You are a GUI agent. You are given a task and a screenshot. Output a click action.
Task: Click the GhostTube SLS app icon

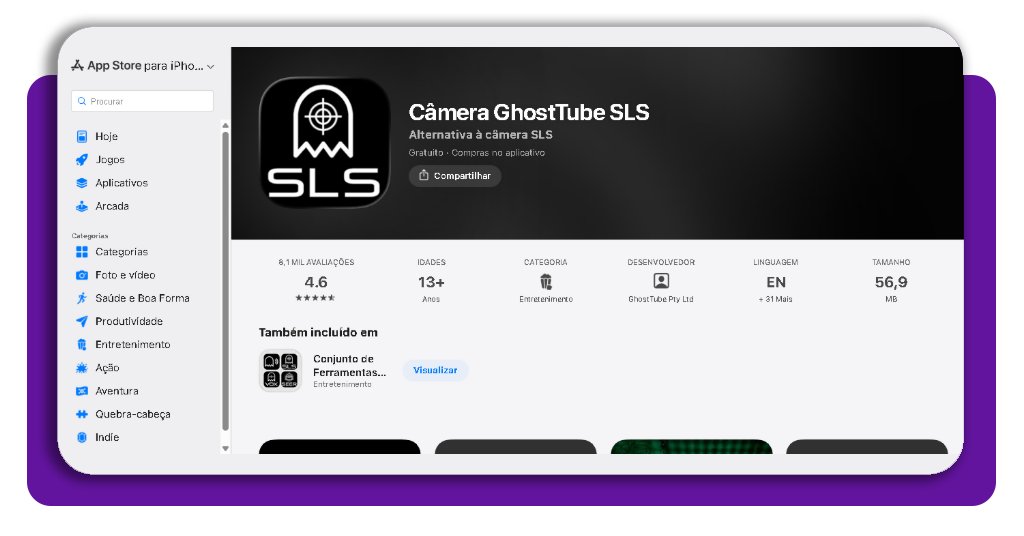[324, 142]
